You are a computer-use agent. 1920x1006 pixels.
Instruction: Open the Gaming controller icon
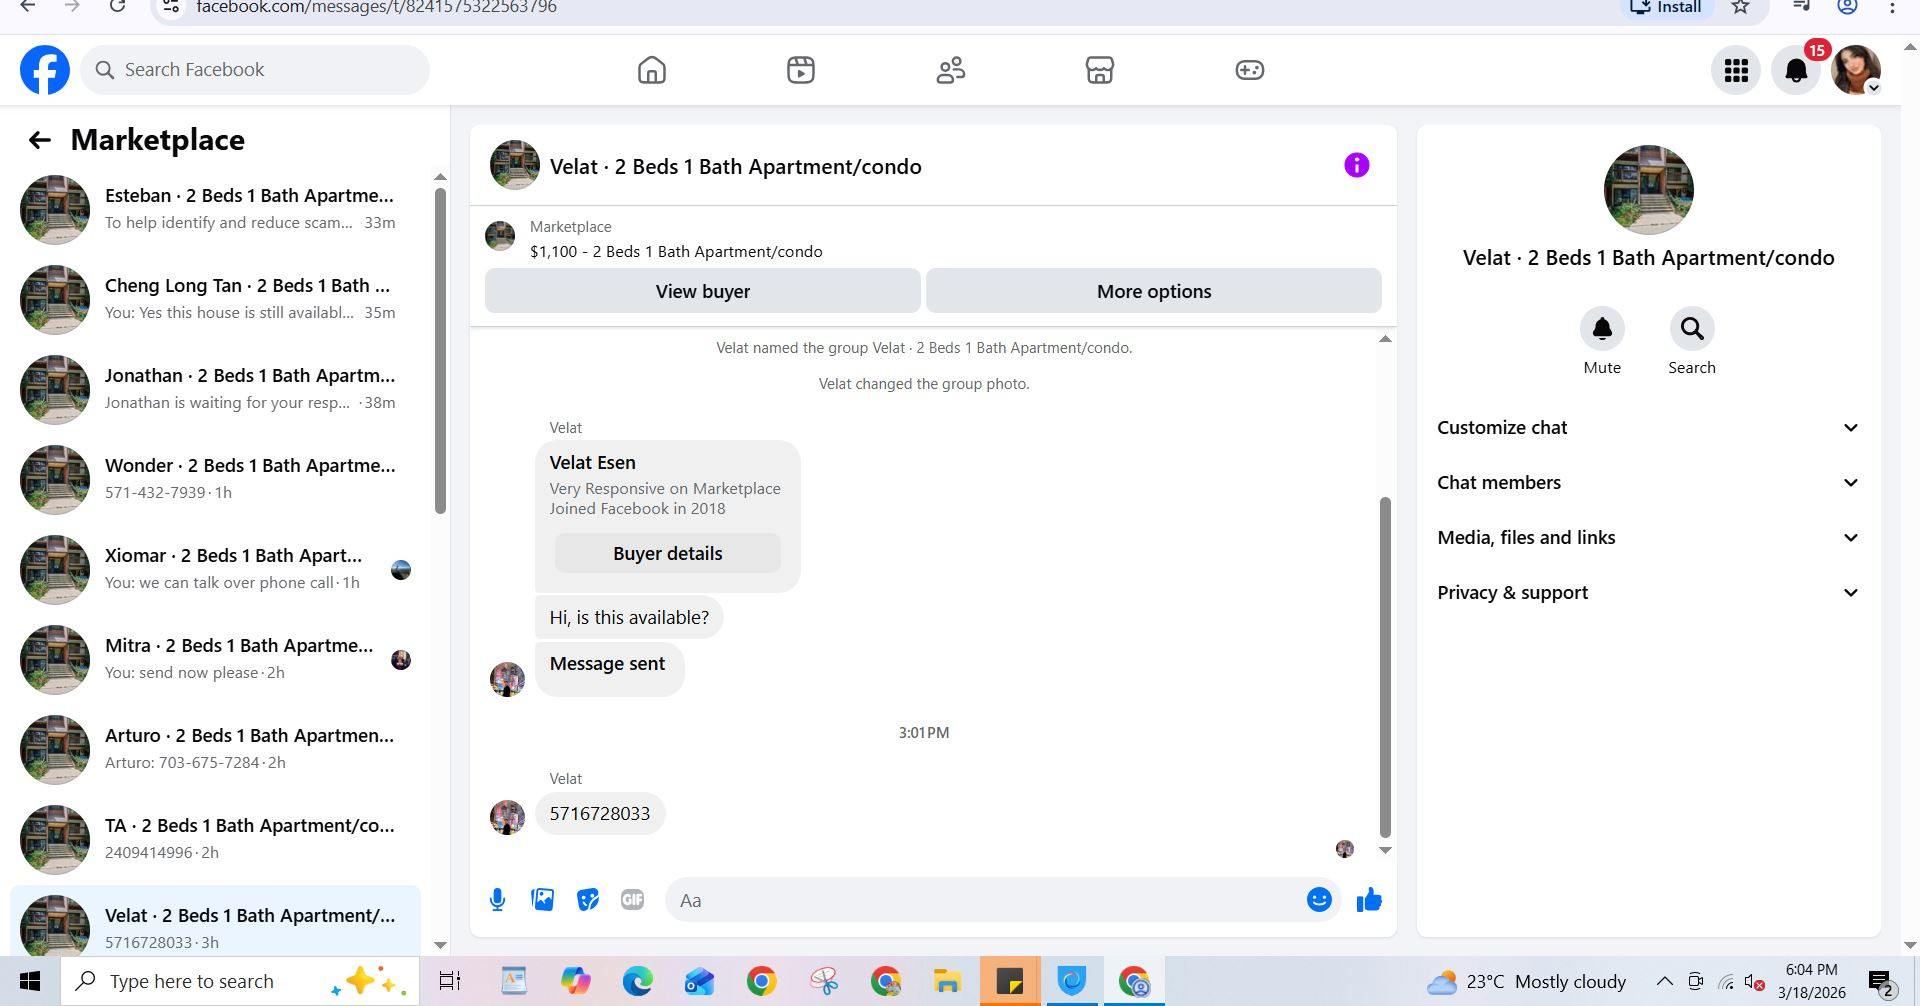[1250, 70]
